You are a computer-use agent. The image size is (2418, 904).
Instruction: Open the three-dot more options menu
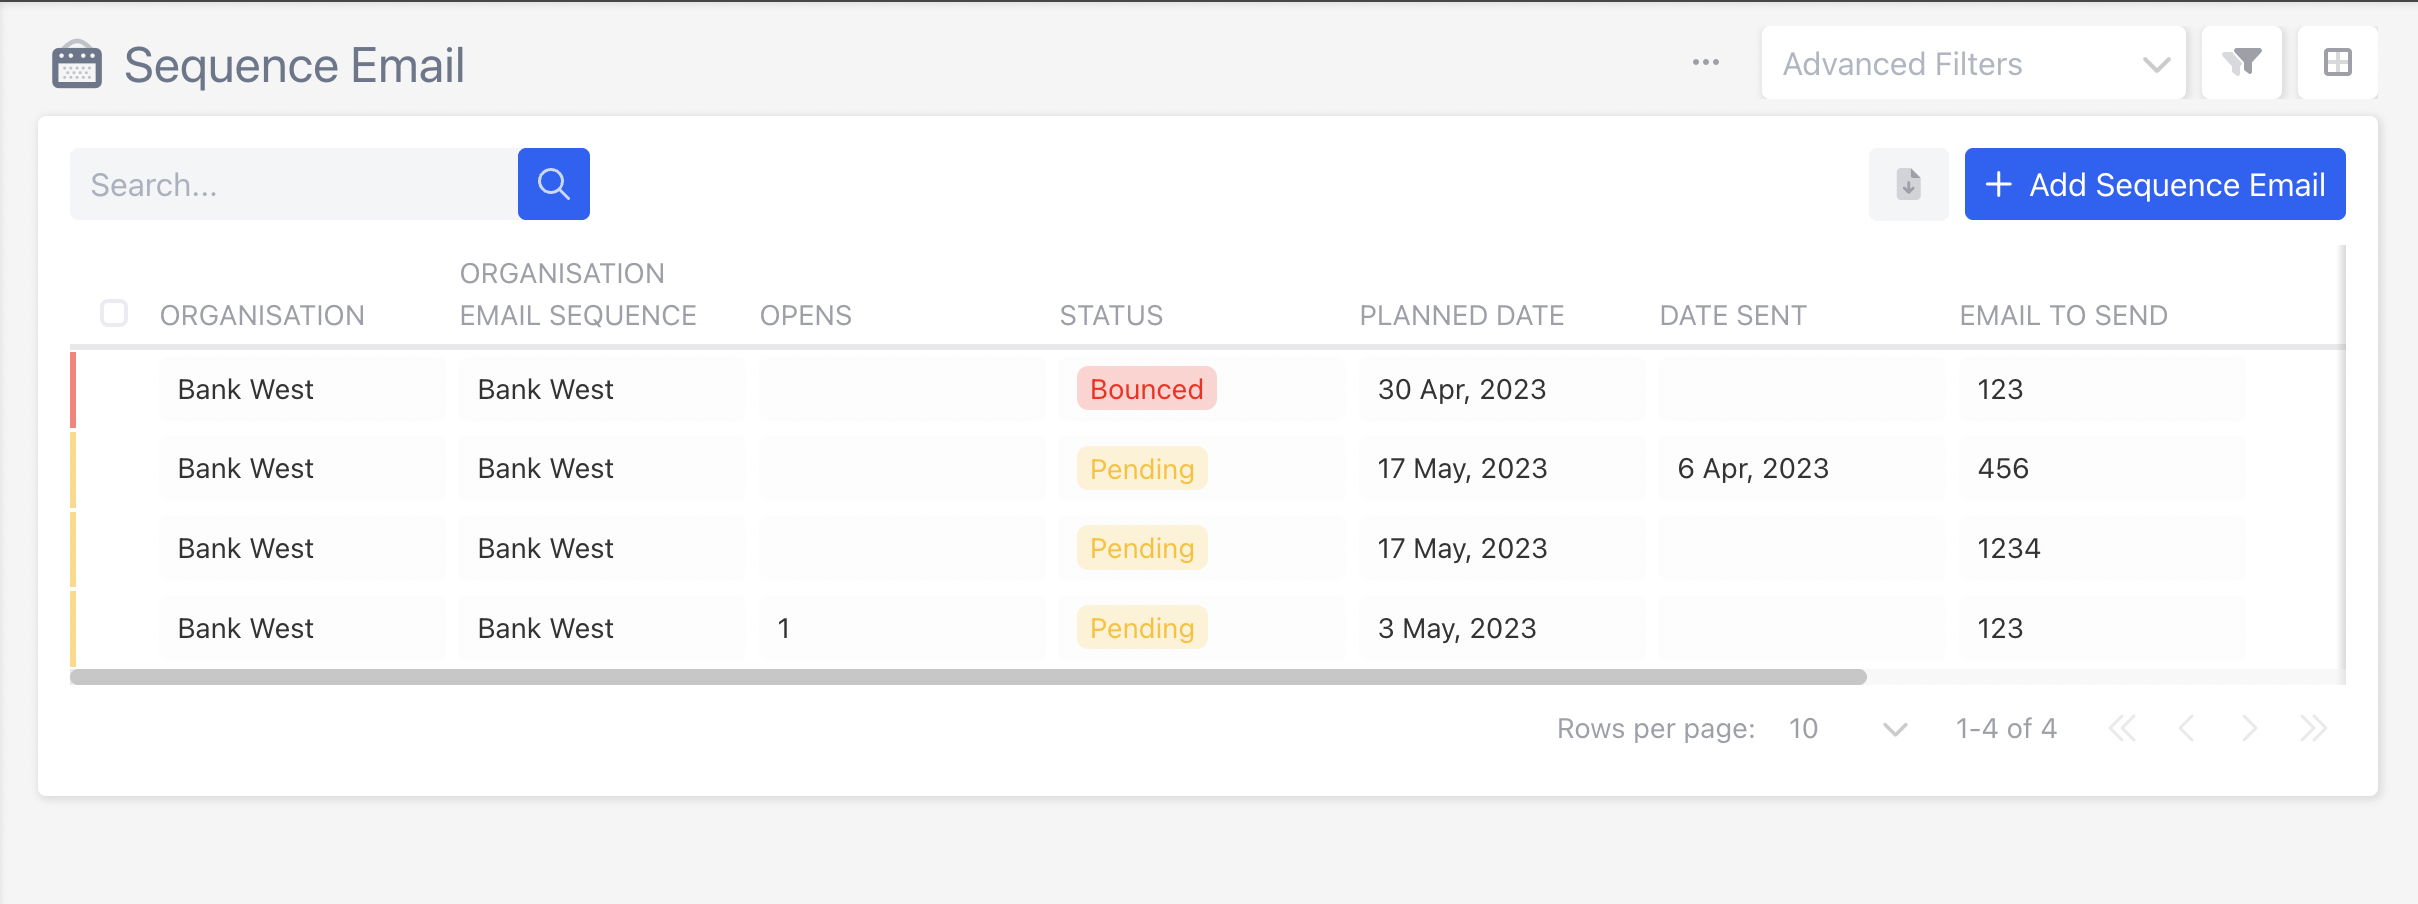click(1705, 62)
